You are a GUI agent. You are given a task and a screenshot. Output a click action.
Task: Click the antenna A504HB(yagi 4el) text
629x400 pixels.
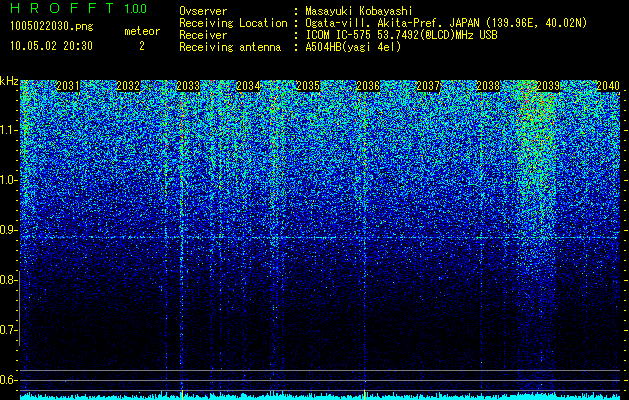(x=353, y=47)
